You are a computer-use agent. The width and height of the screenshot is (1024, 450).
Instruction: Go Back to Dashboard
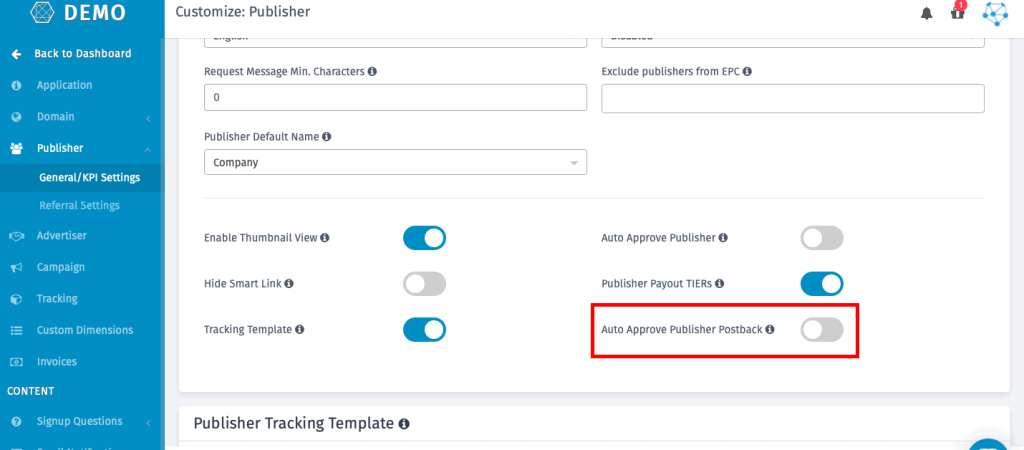pyautogui.click(x=82, y=54)
